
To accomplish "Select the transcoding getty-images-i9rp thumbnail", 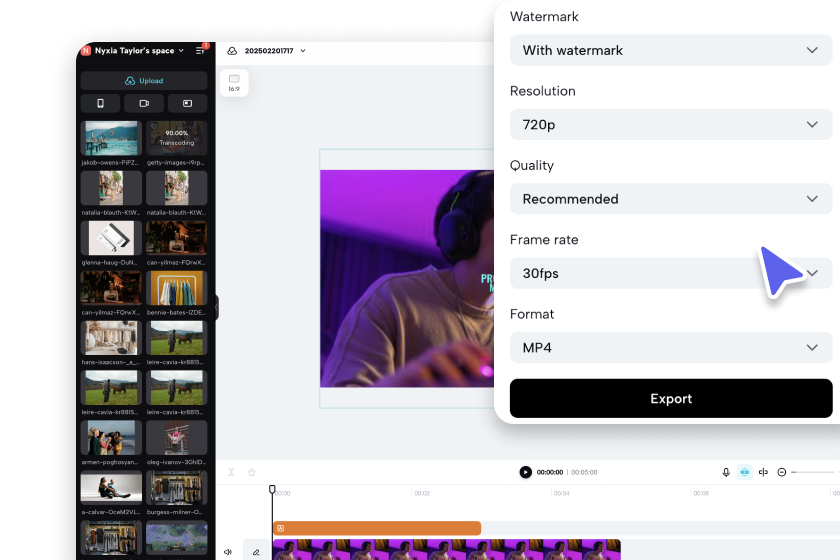I will pos(177,138).
